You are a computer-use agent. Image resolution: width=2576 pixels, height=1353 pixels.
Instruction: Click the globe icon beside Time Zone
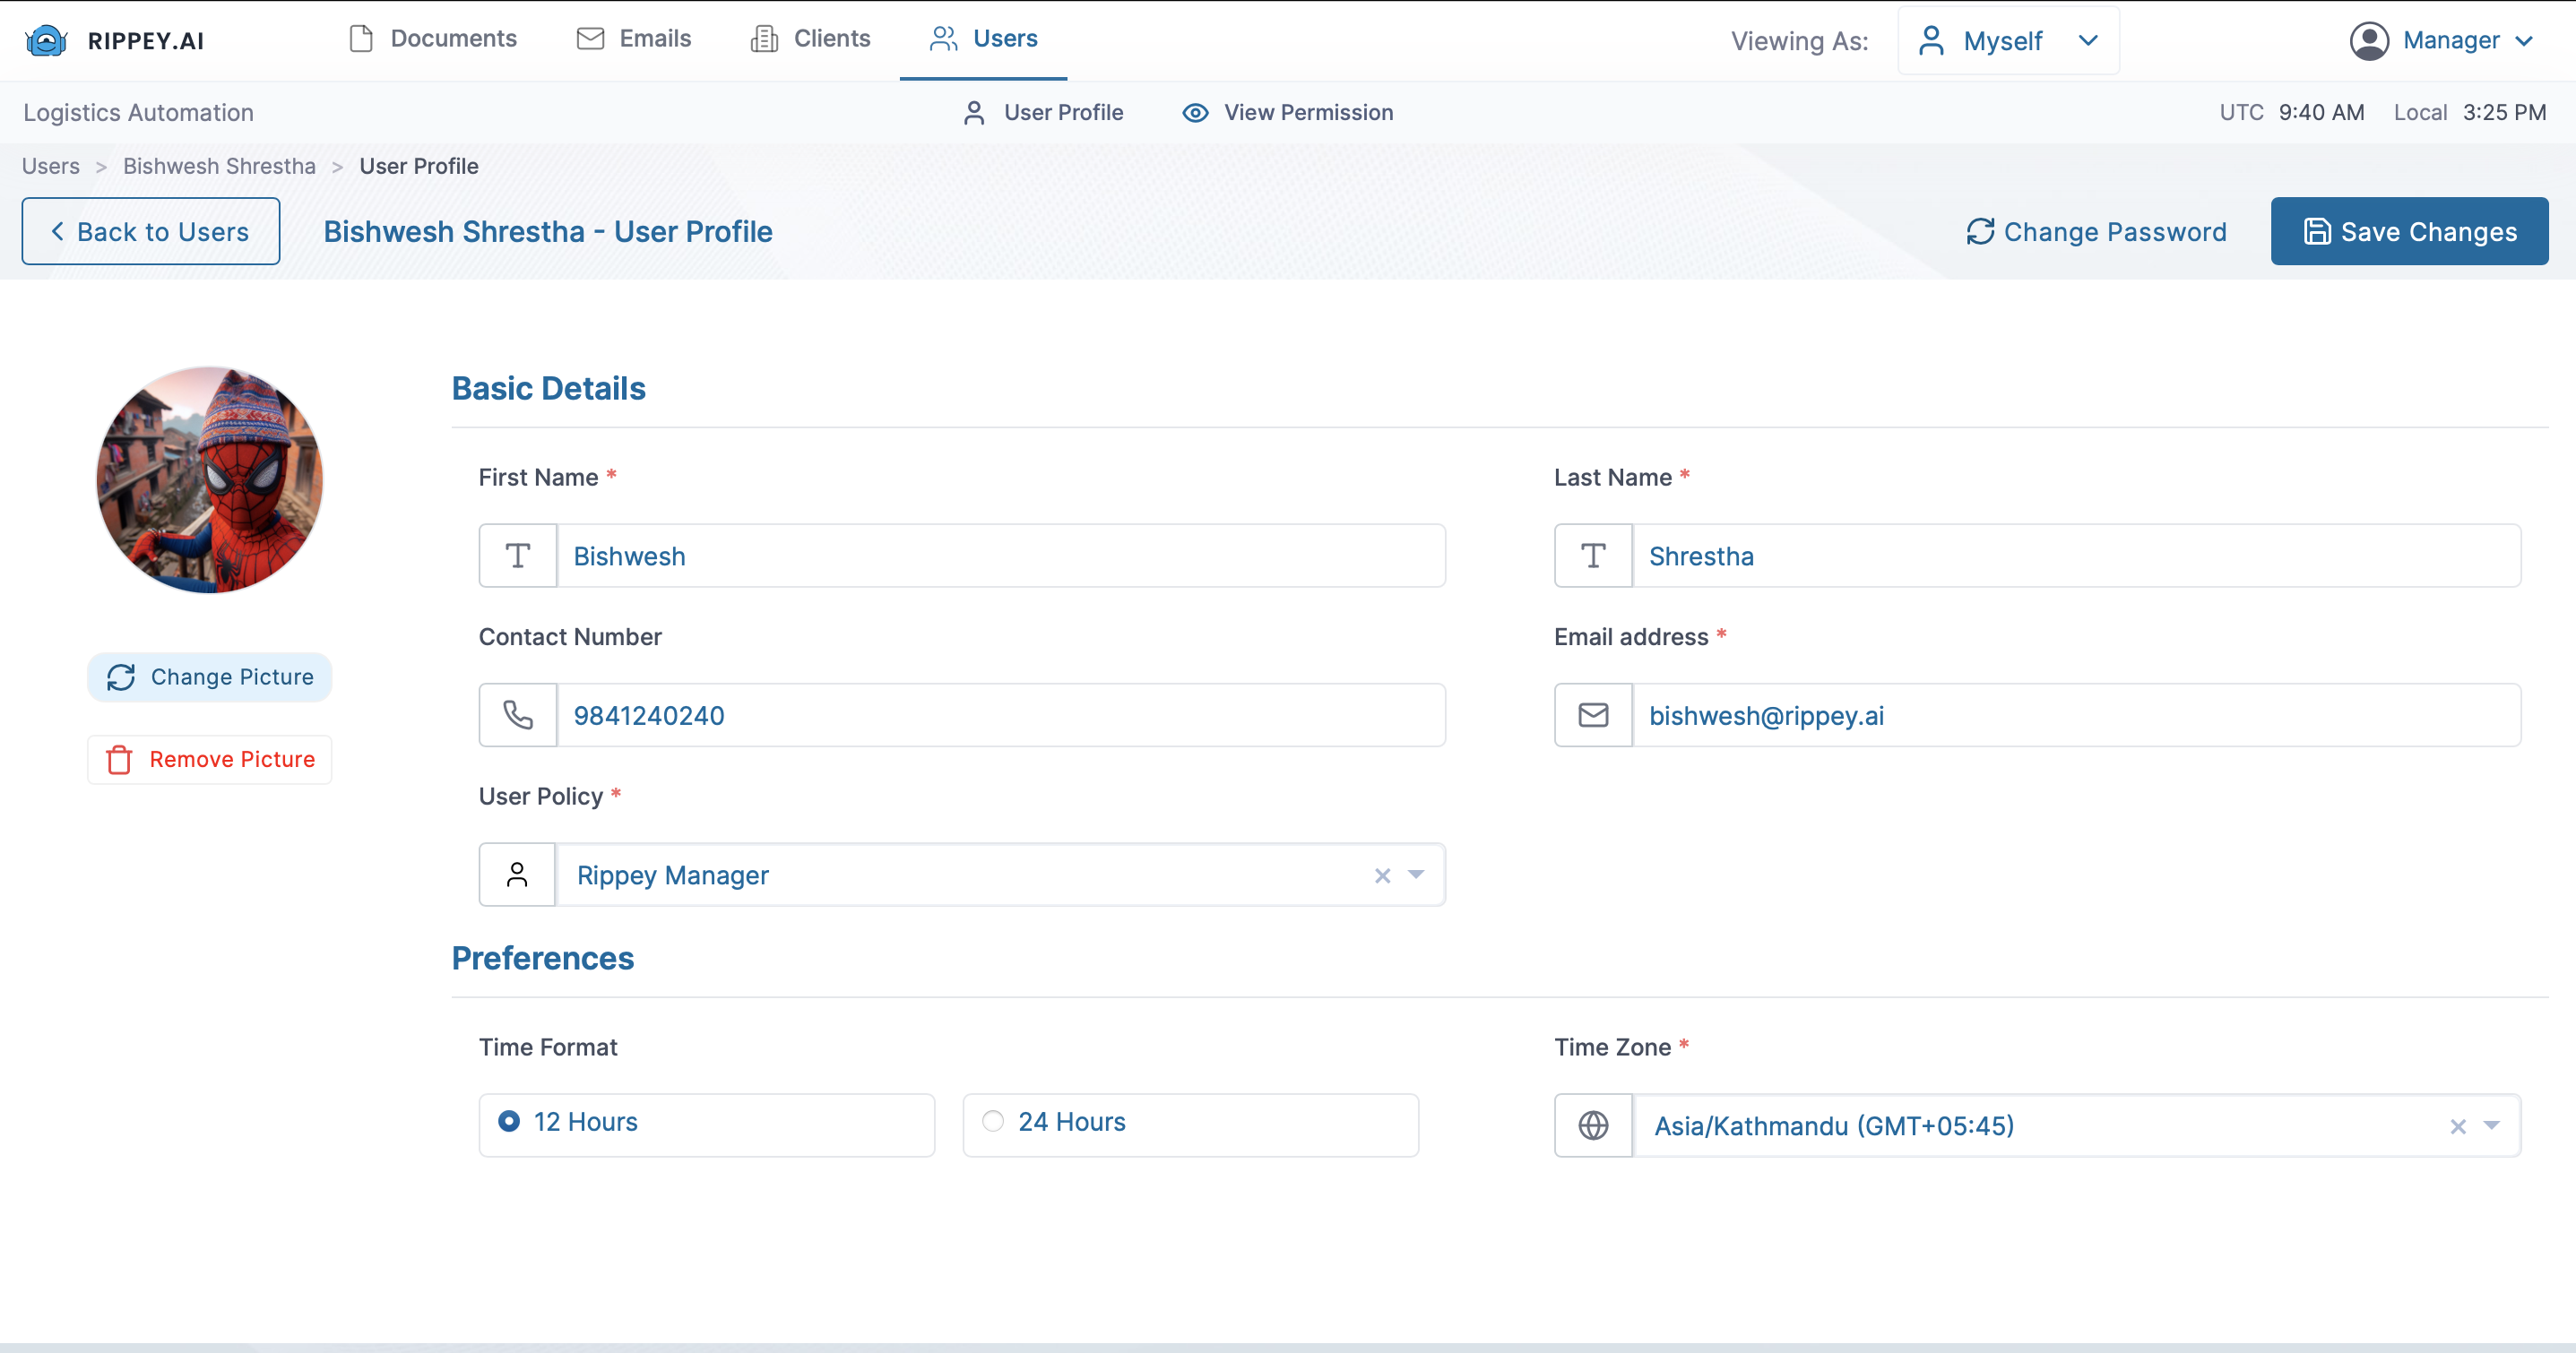(x=1593, y=1125)
